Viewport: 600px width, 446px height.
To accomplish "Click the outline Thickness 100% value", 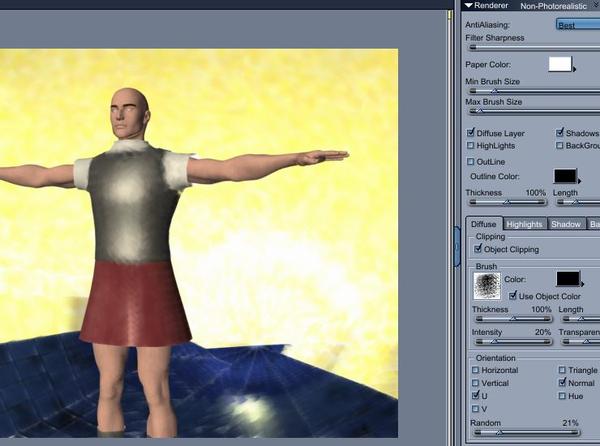I will coord(535,192).
